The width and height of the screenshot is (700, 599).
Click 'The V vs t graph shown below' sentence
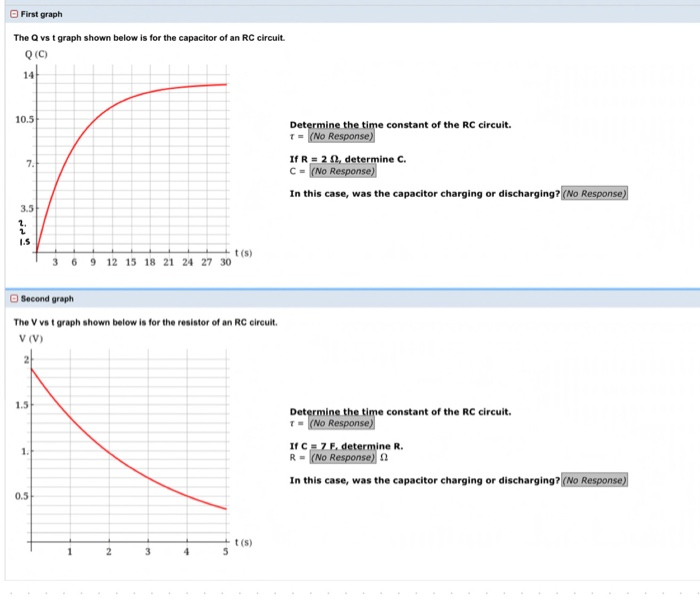point(146,322)
